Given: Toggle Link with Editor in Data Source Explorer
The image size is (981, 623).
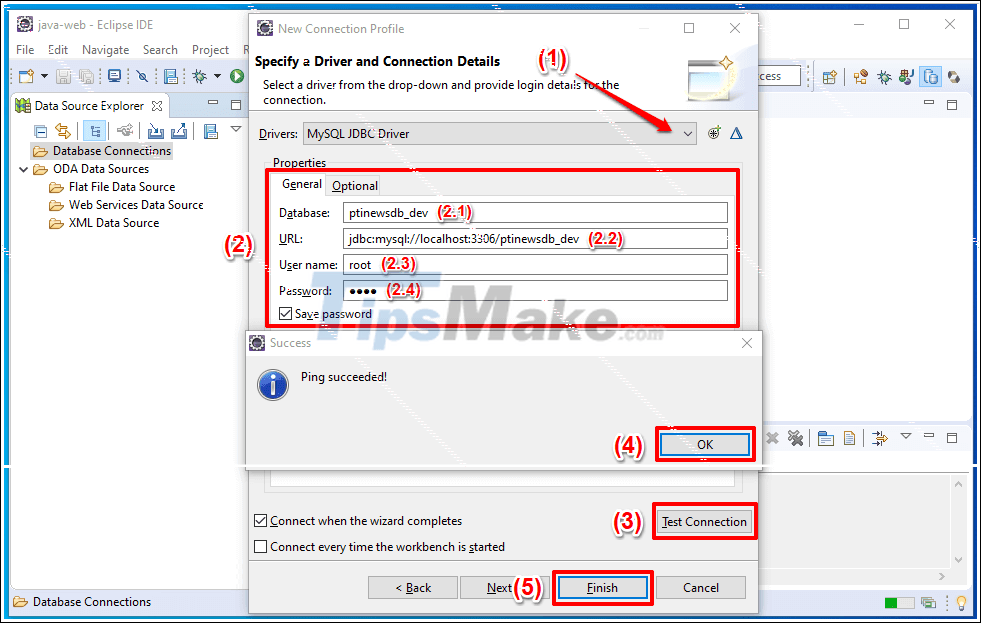Looking at the screenshot, I should pyautogui.click(x=94, y=130).
